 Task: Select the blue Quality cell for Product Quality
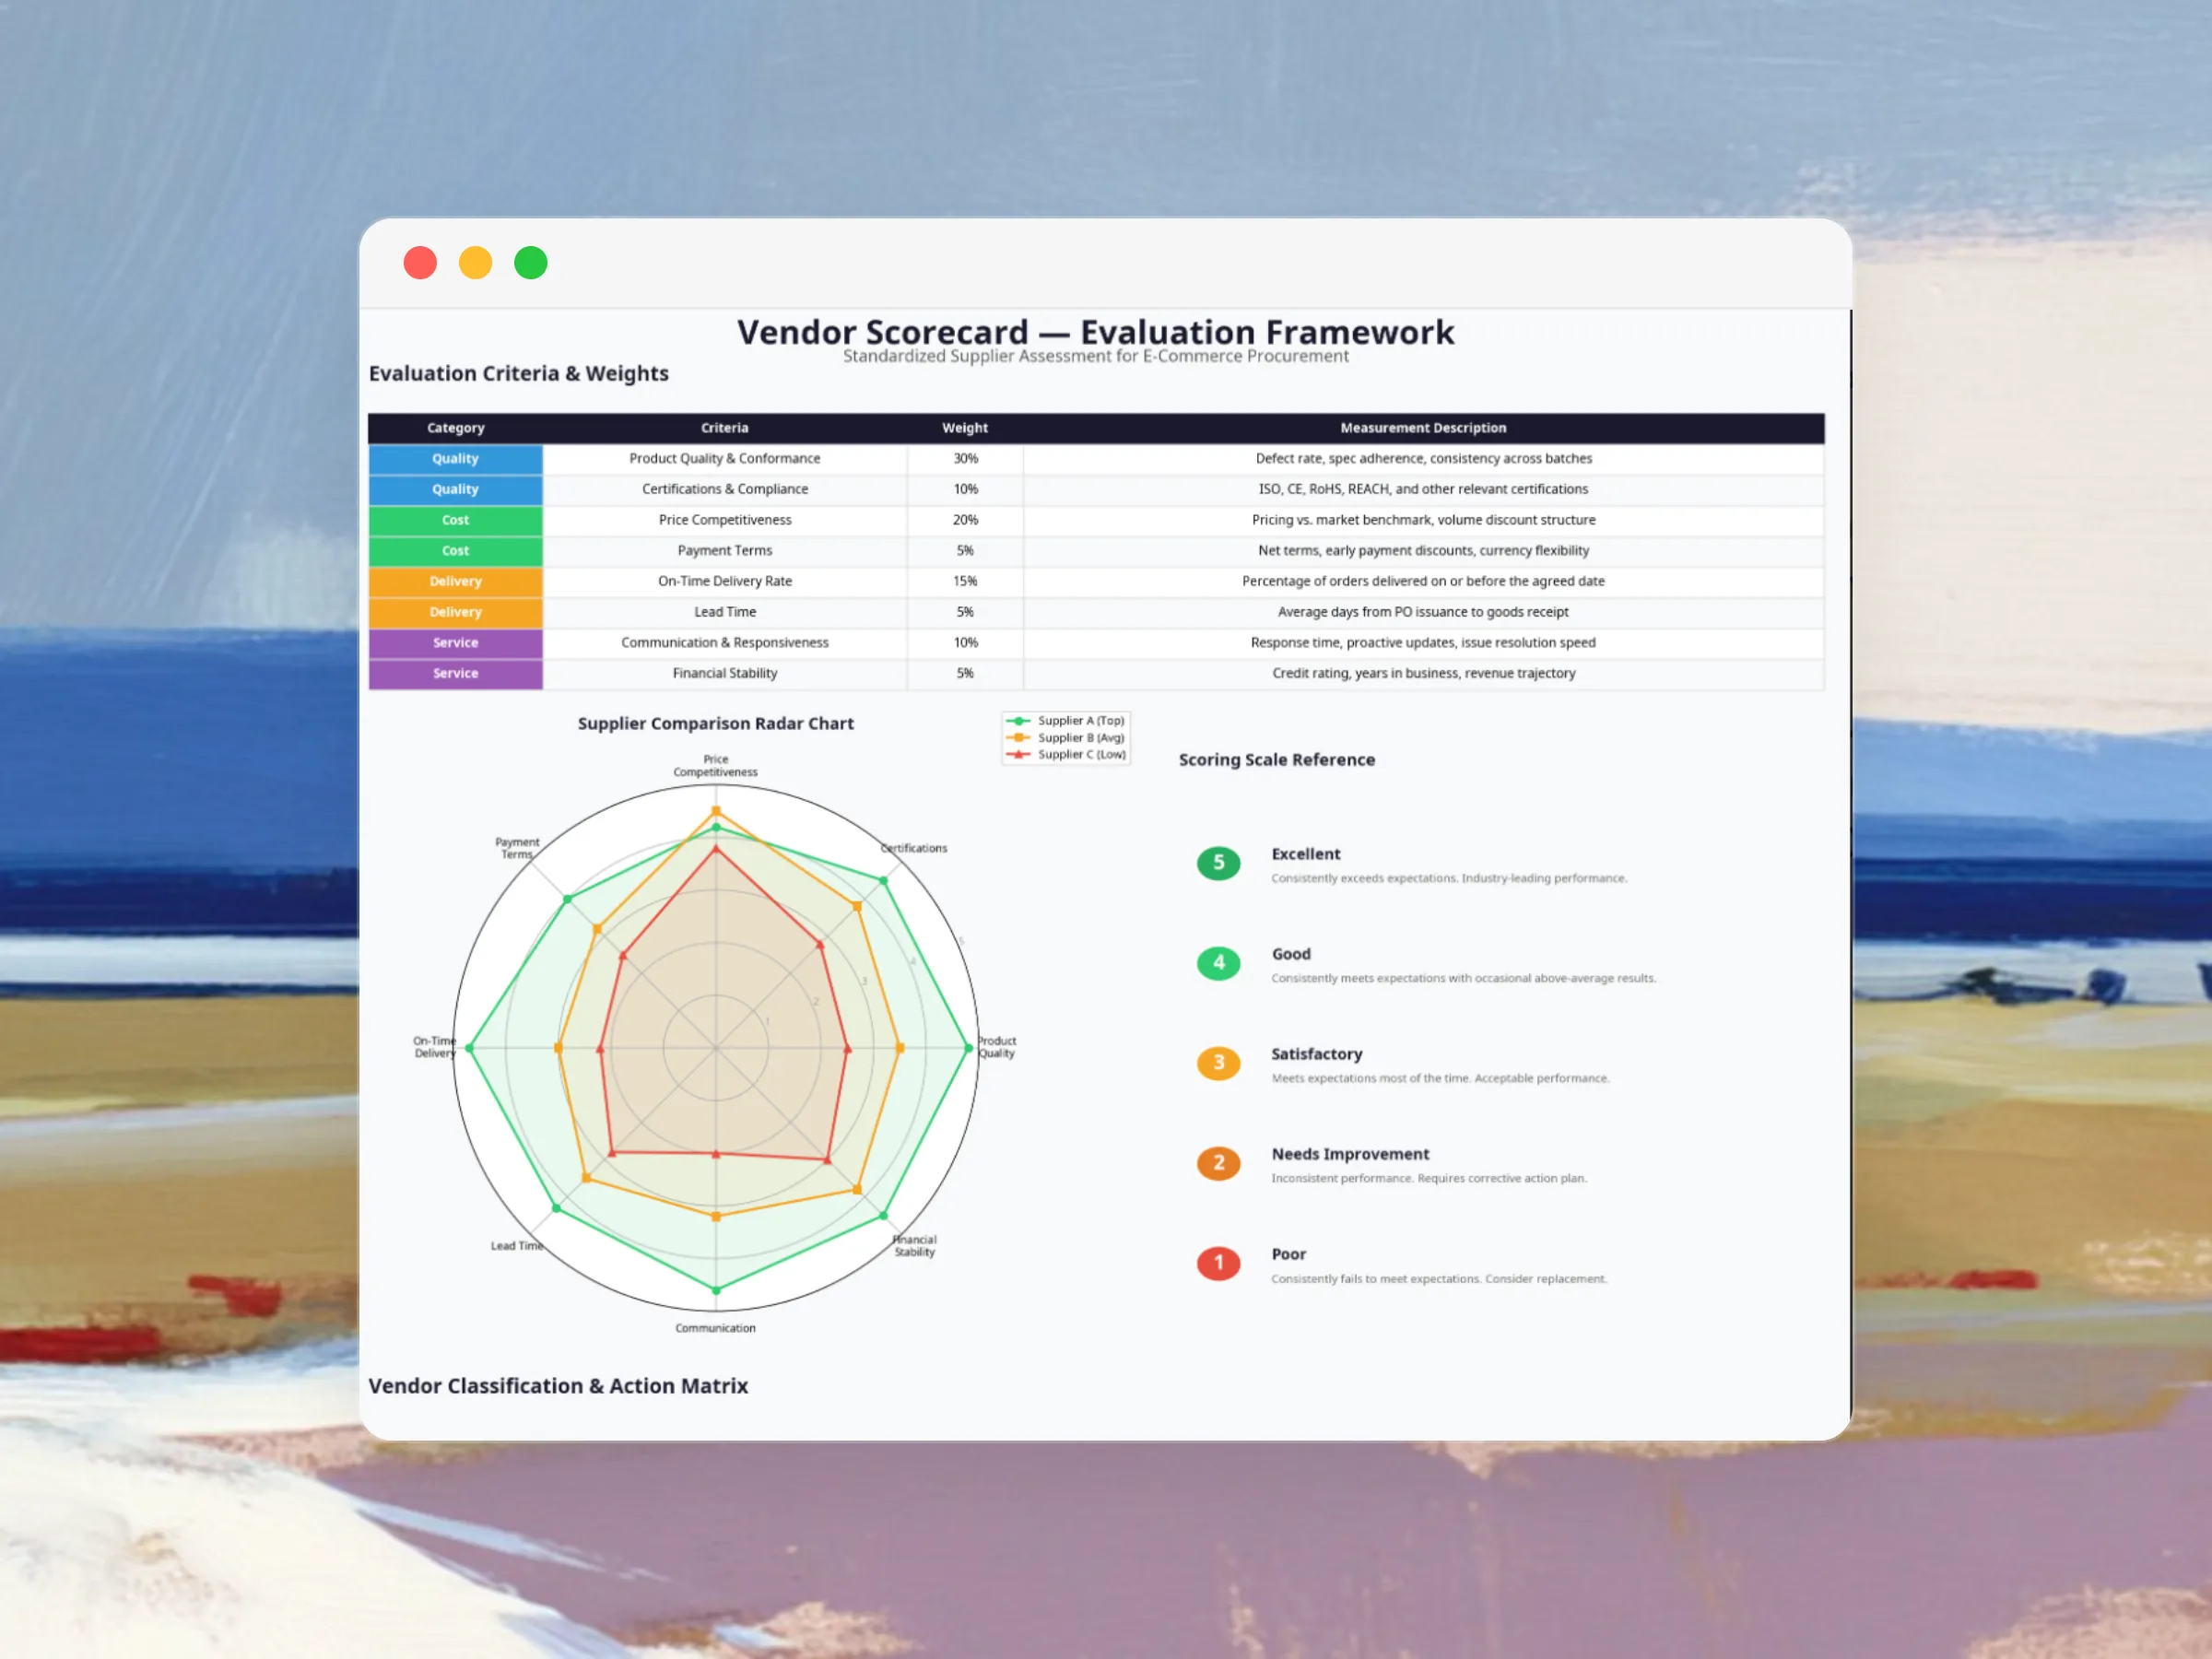pos(455,459)
